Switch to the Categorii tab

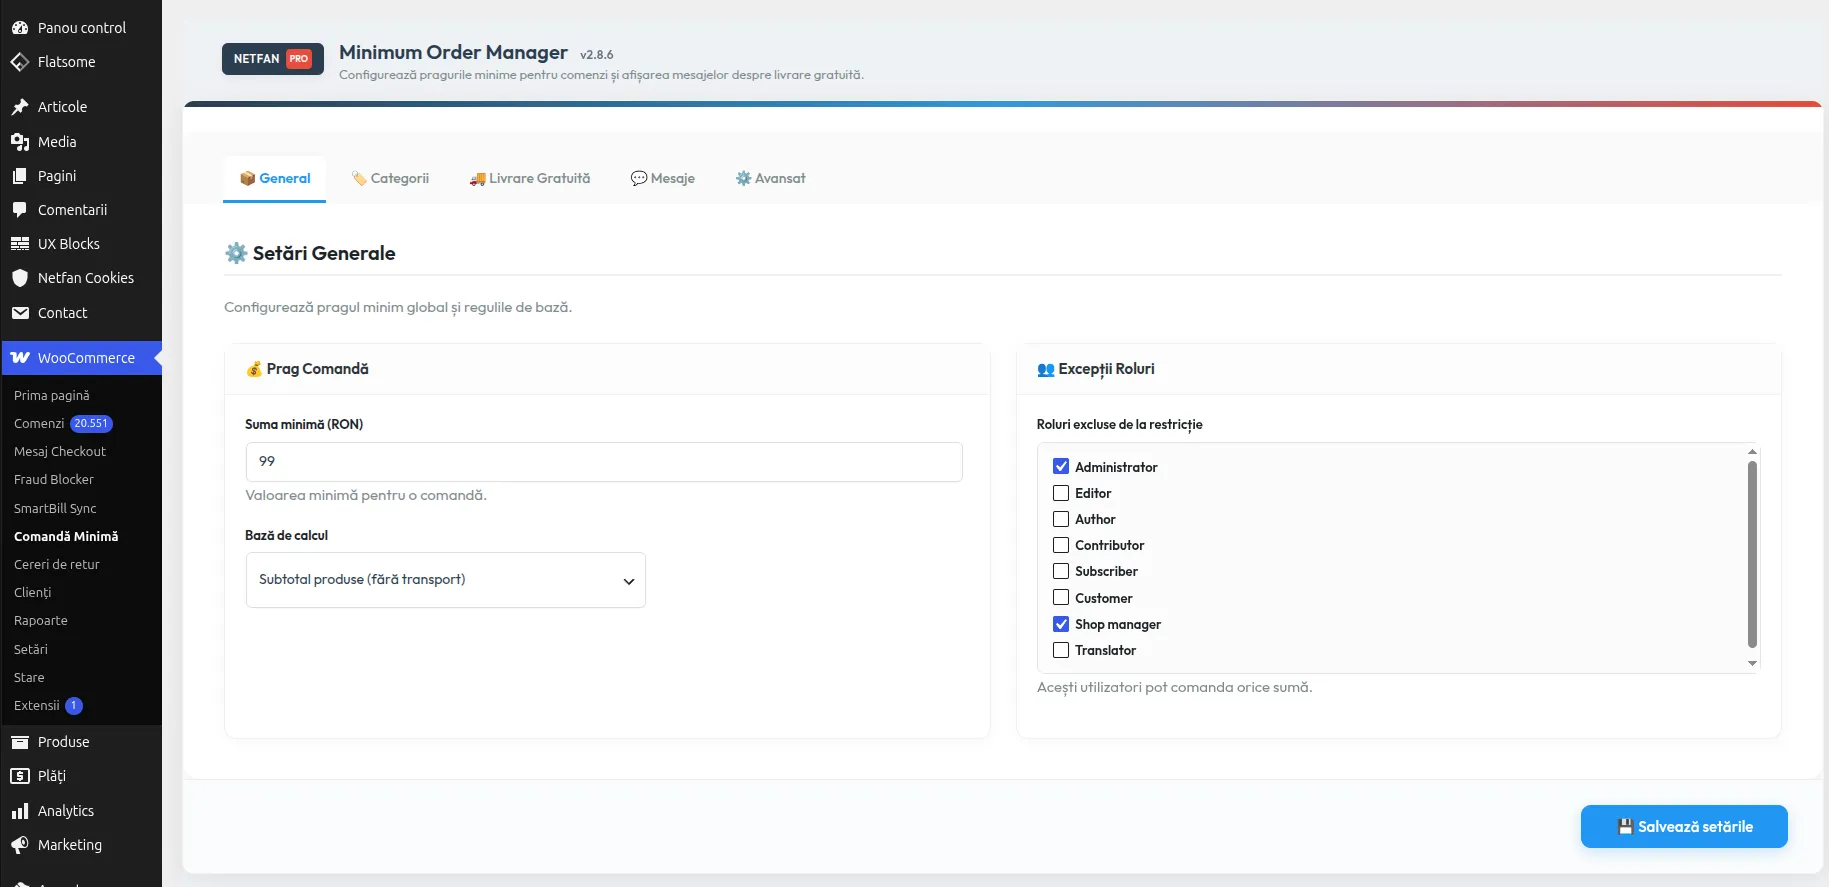[390, 179]
